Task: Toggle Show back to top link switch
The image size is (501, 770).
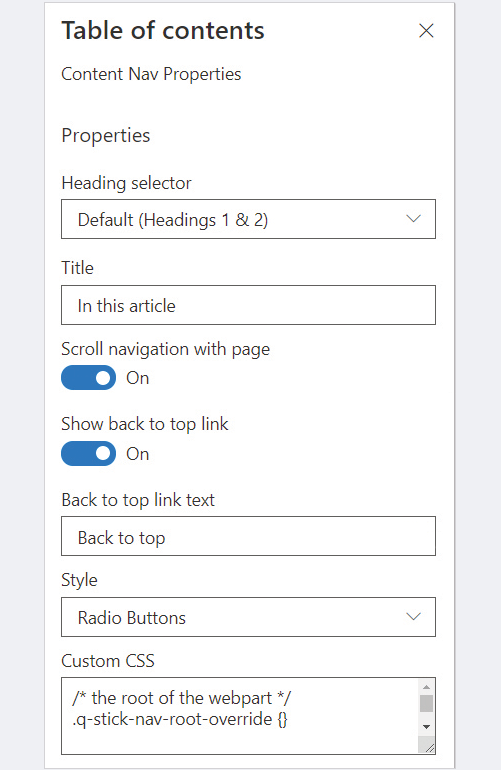Action: point(88,453)
